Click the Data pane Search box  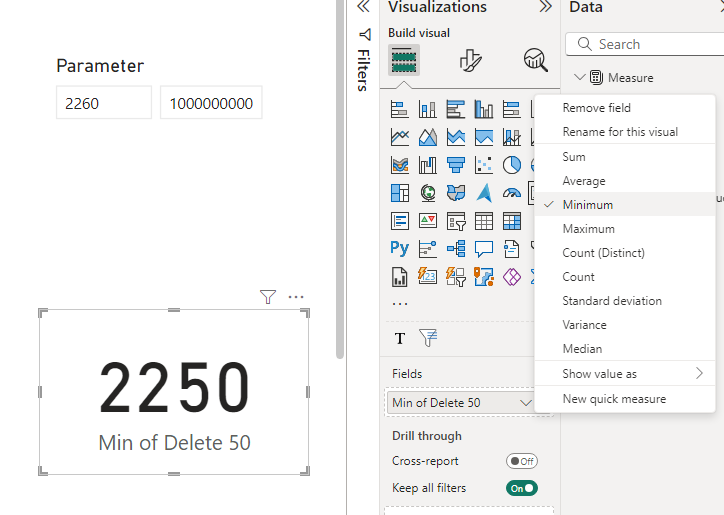coord(645,44)
